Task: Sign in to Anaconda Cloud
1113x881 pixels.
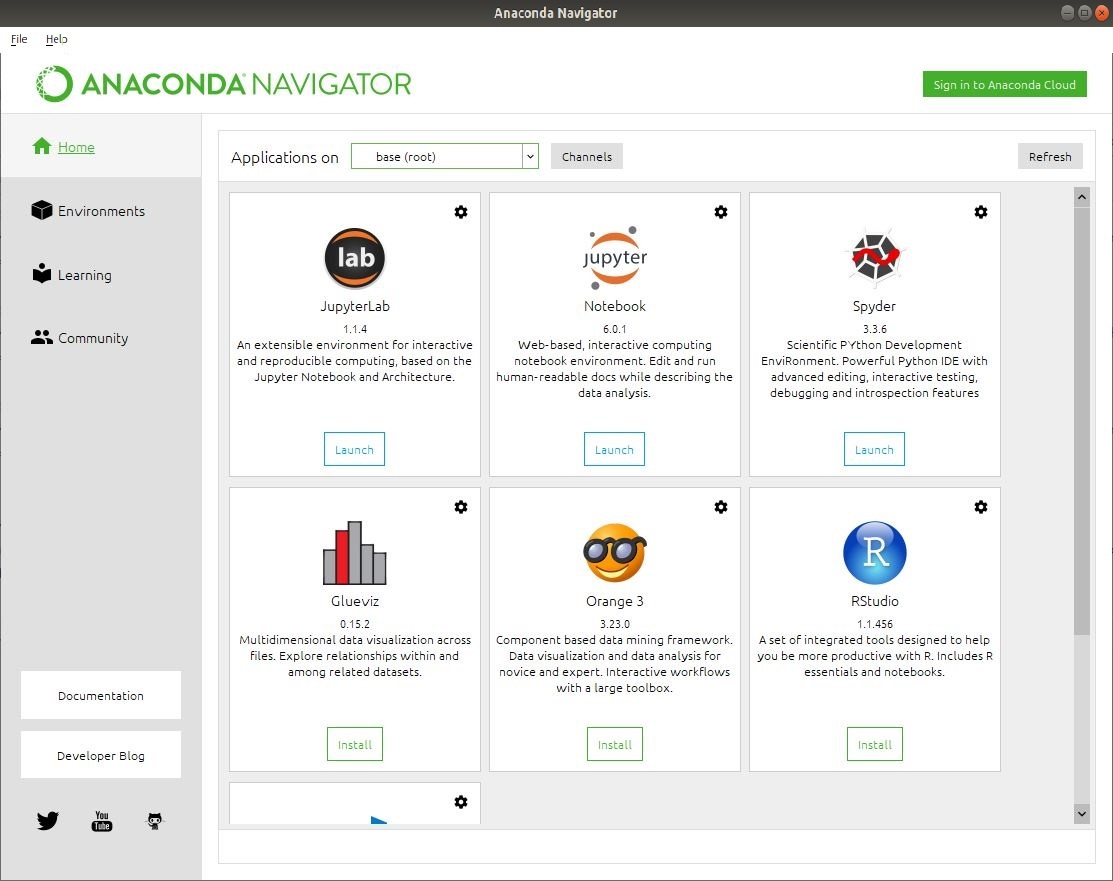Action: pyautogui.click(x=1004, y=84)
